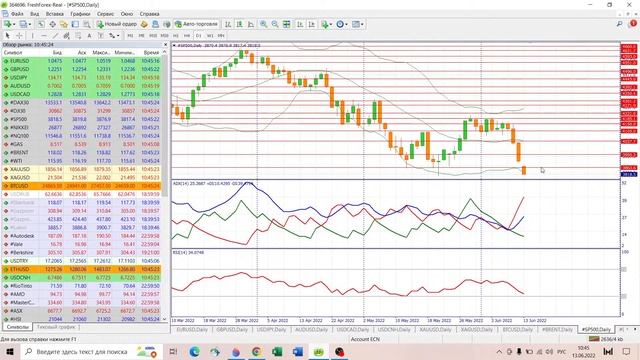The width and height of the screenshot is (640, 360).
Task: Close the Market Watch panel
Action: click(x=165, y=44)
